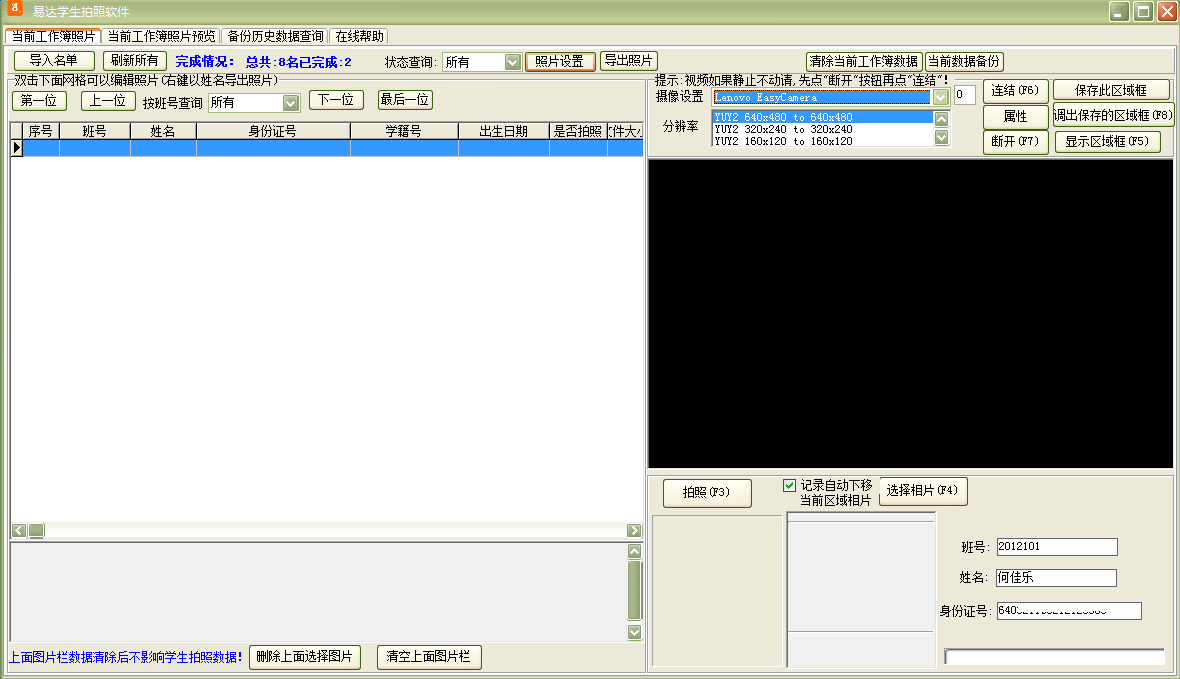
Task: Click 删除上面选择图片 button
Action: [x=305, y=657]
